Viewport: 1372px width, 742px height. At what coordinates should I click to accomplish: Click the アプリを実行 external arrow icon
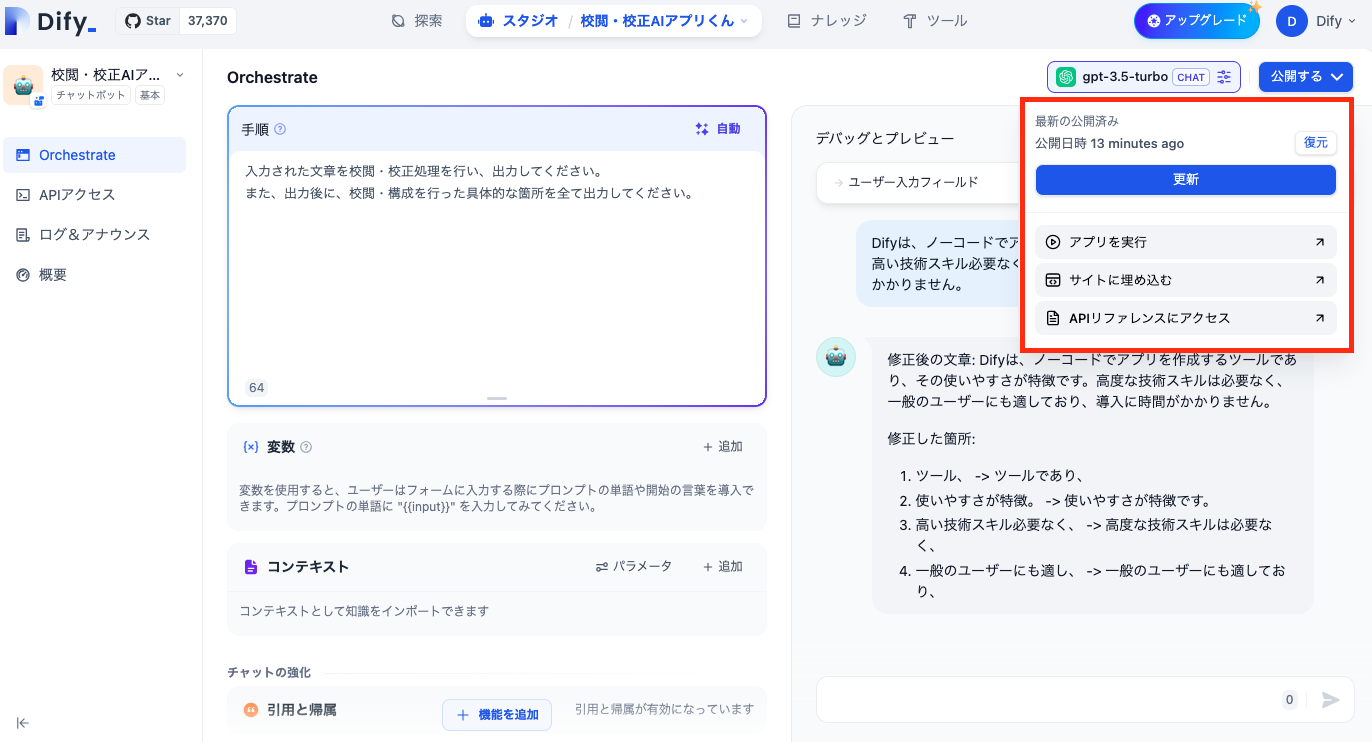coord(1320,242)
